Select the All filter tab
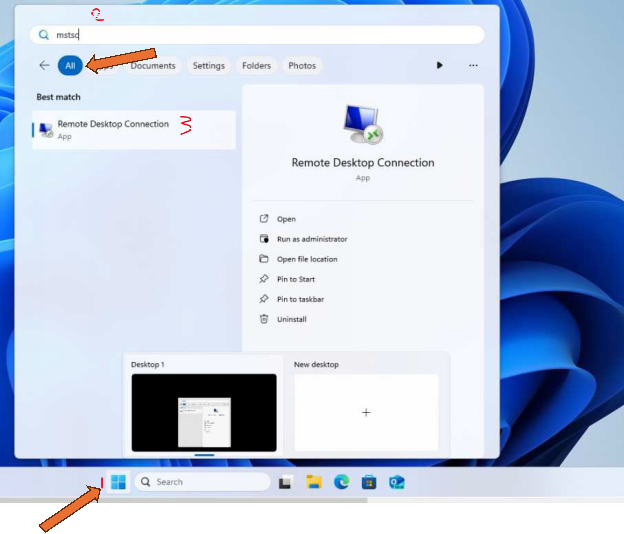This screenshot has height=534, width=624. tap(70, 66)
